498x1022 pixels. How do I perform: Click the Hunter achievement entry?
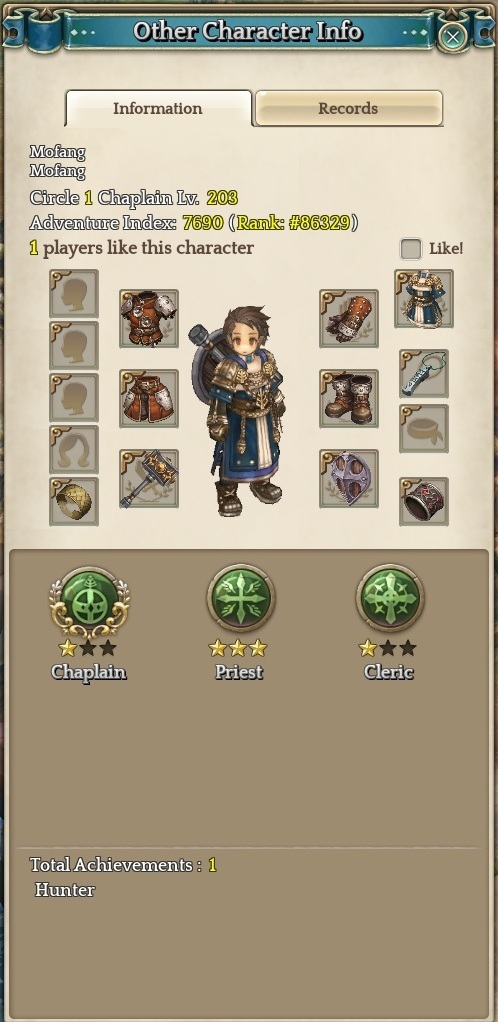click(65, 890)
